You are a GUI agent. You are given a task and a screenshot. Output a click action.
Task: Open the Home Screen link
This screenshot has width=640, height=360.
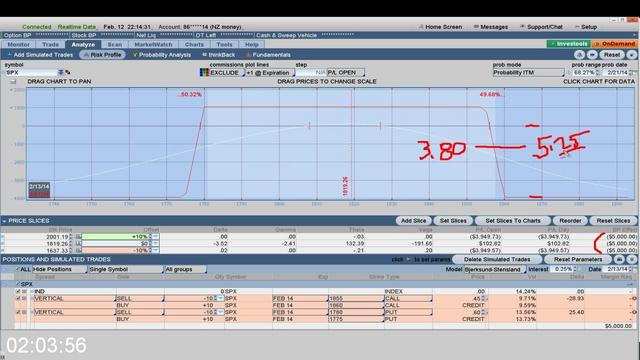(440, 27)
